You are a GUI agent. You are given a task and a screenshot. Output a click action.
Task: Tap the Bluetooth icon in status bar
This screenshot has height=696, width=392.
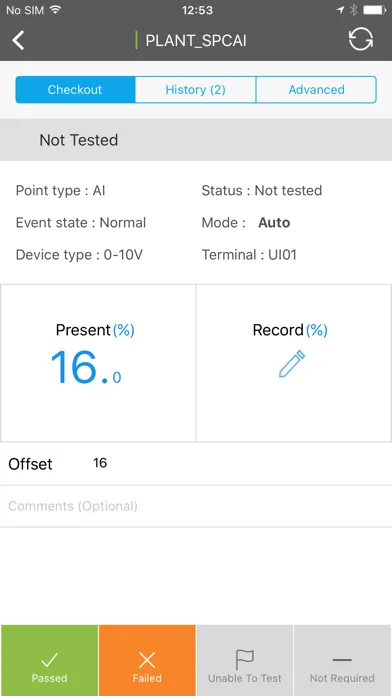(353, 10)
